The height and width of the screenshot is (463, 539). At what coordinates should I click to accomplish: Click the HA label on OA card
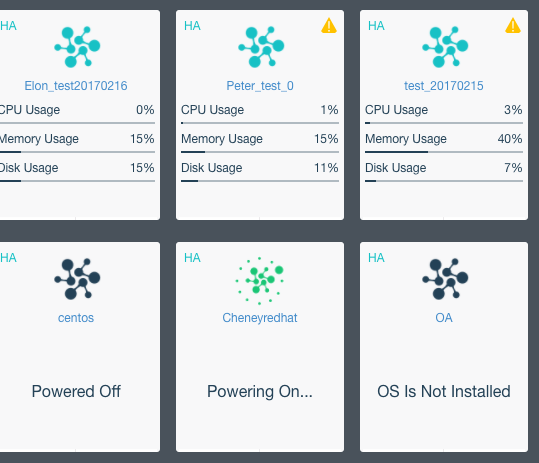tap(376, 258)
